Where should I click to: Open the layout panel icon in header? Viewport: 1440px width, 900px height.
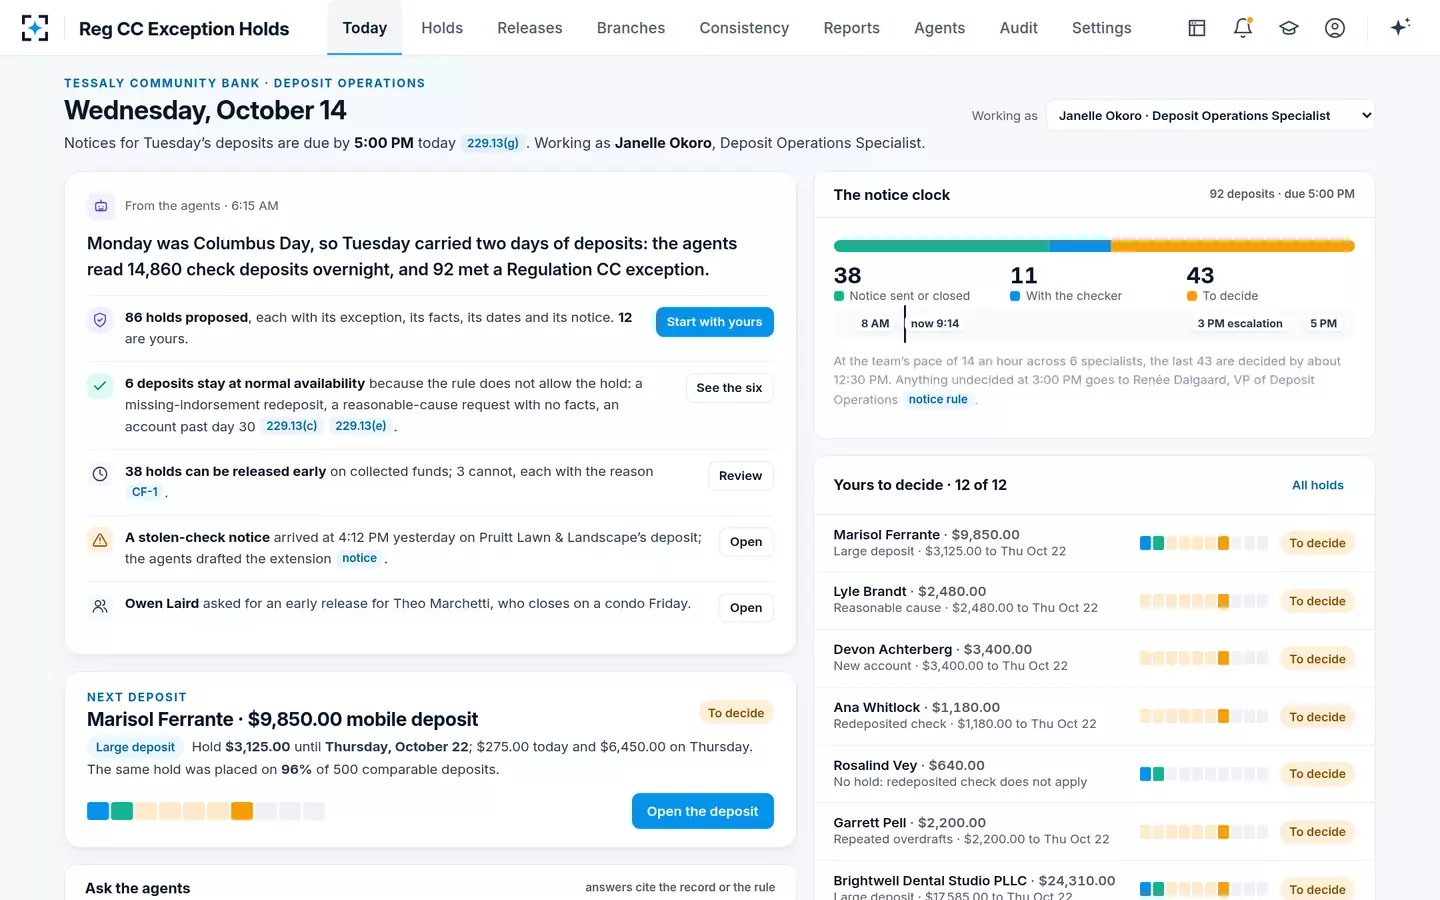(x=1197, y=28)
